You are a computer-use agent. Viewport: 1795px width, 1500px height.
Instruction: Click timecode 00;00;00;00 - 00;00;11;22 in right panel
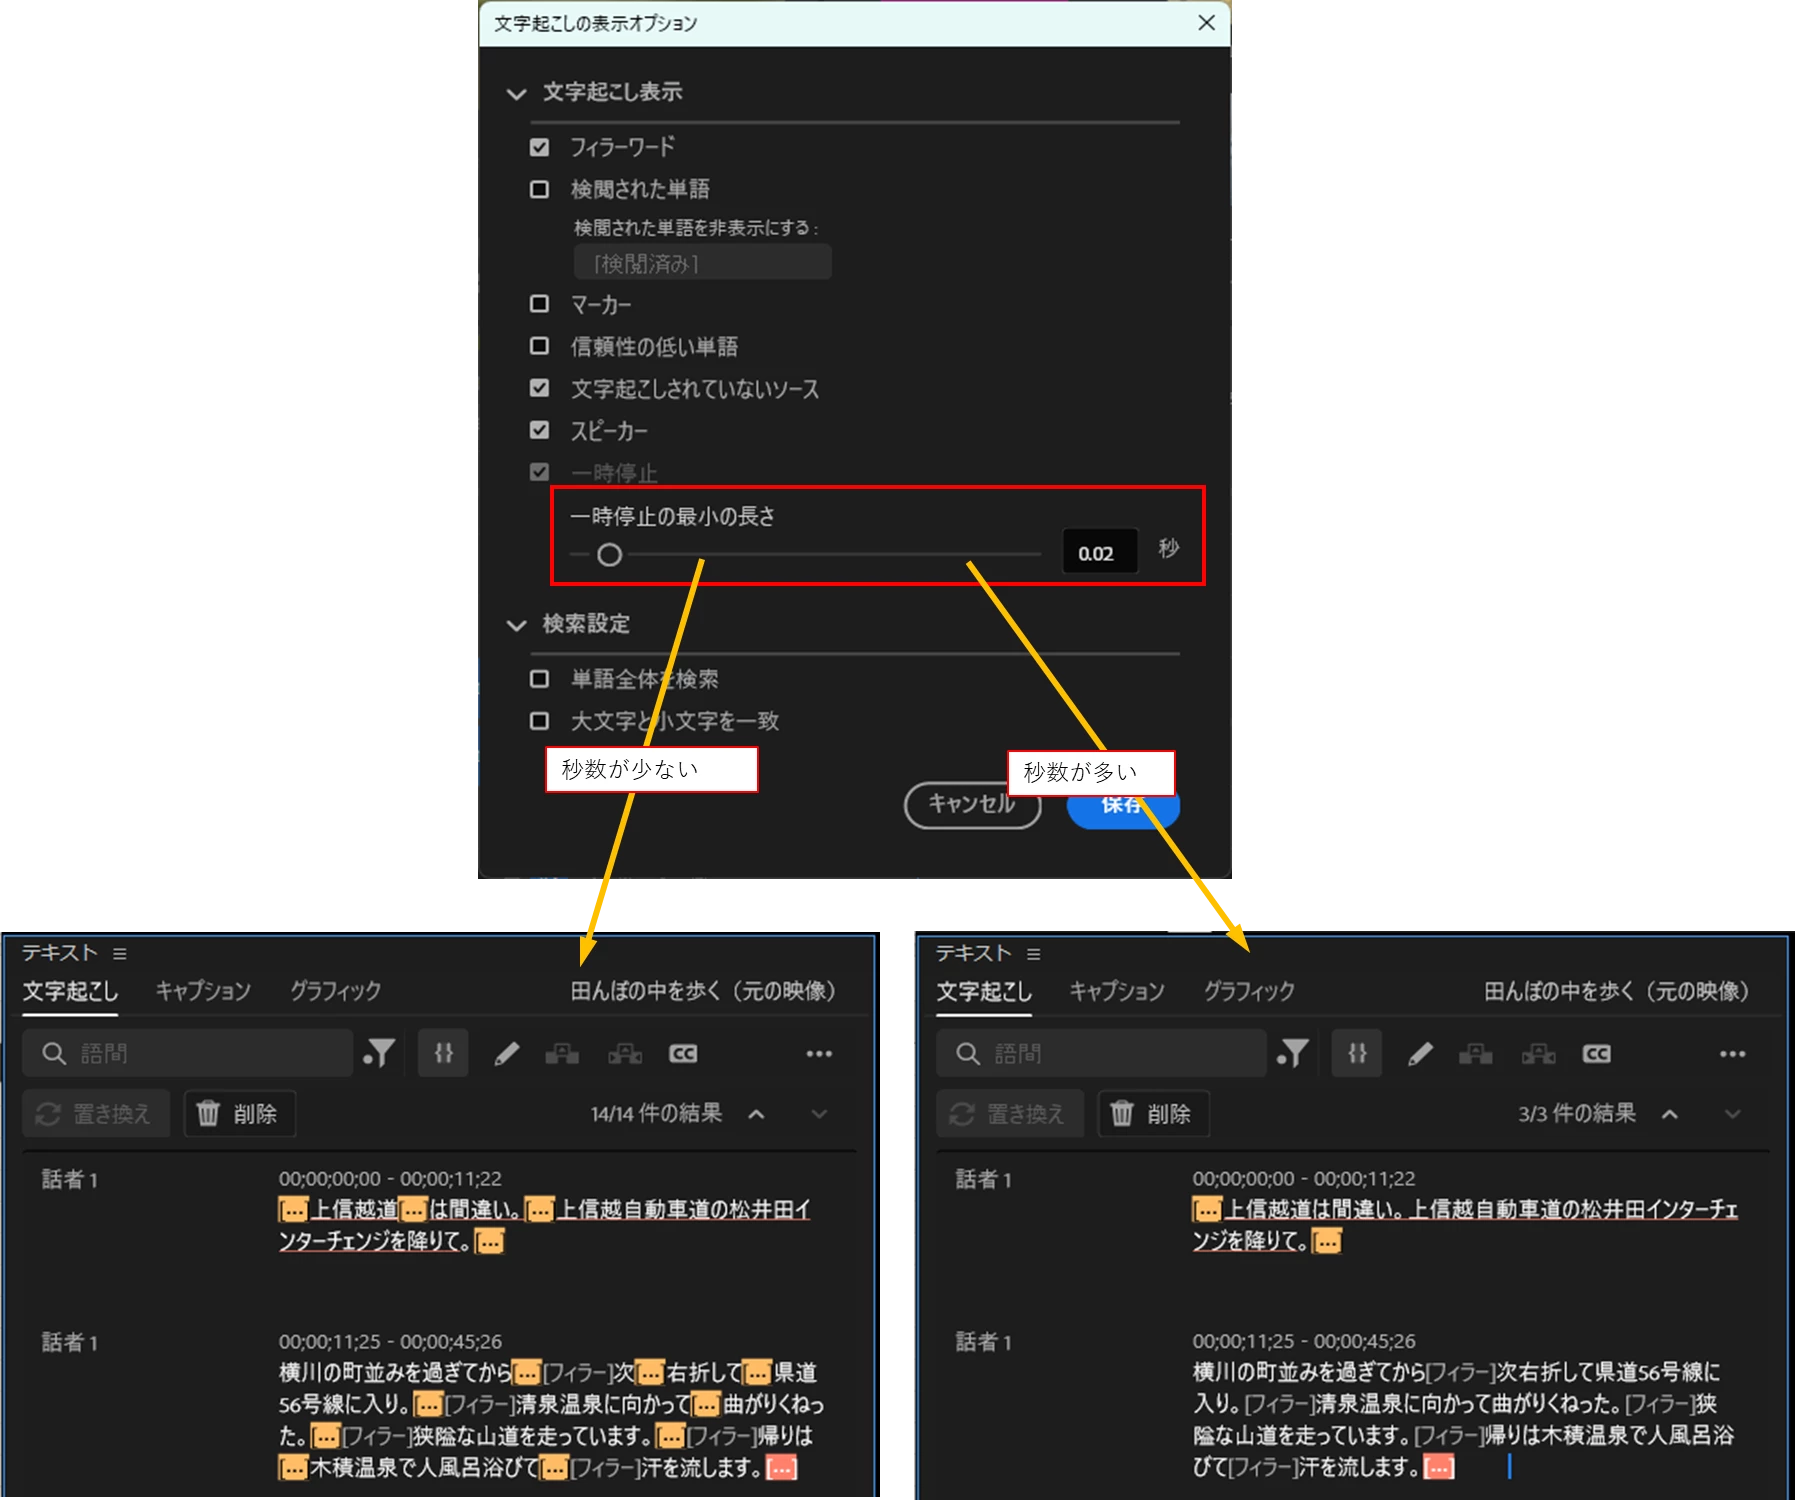[x=1304, y=1179]
